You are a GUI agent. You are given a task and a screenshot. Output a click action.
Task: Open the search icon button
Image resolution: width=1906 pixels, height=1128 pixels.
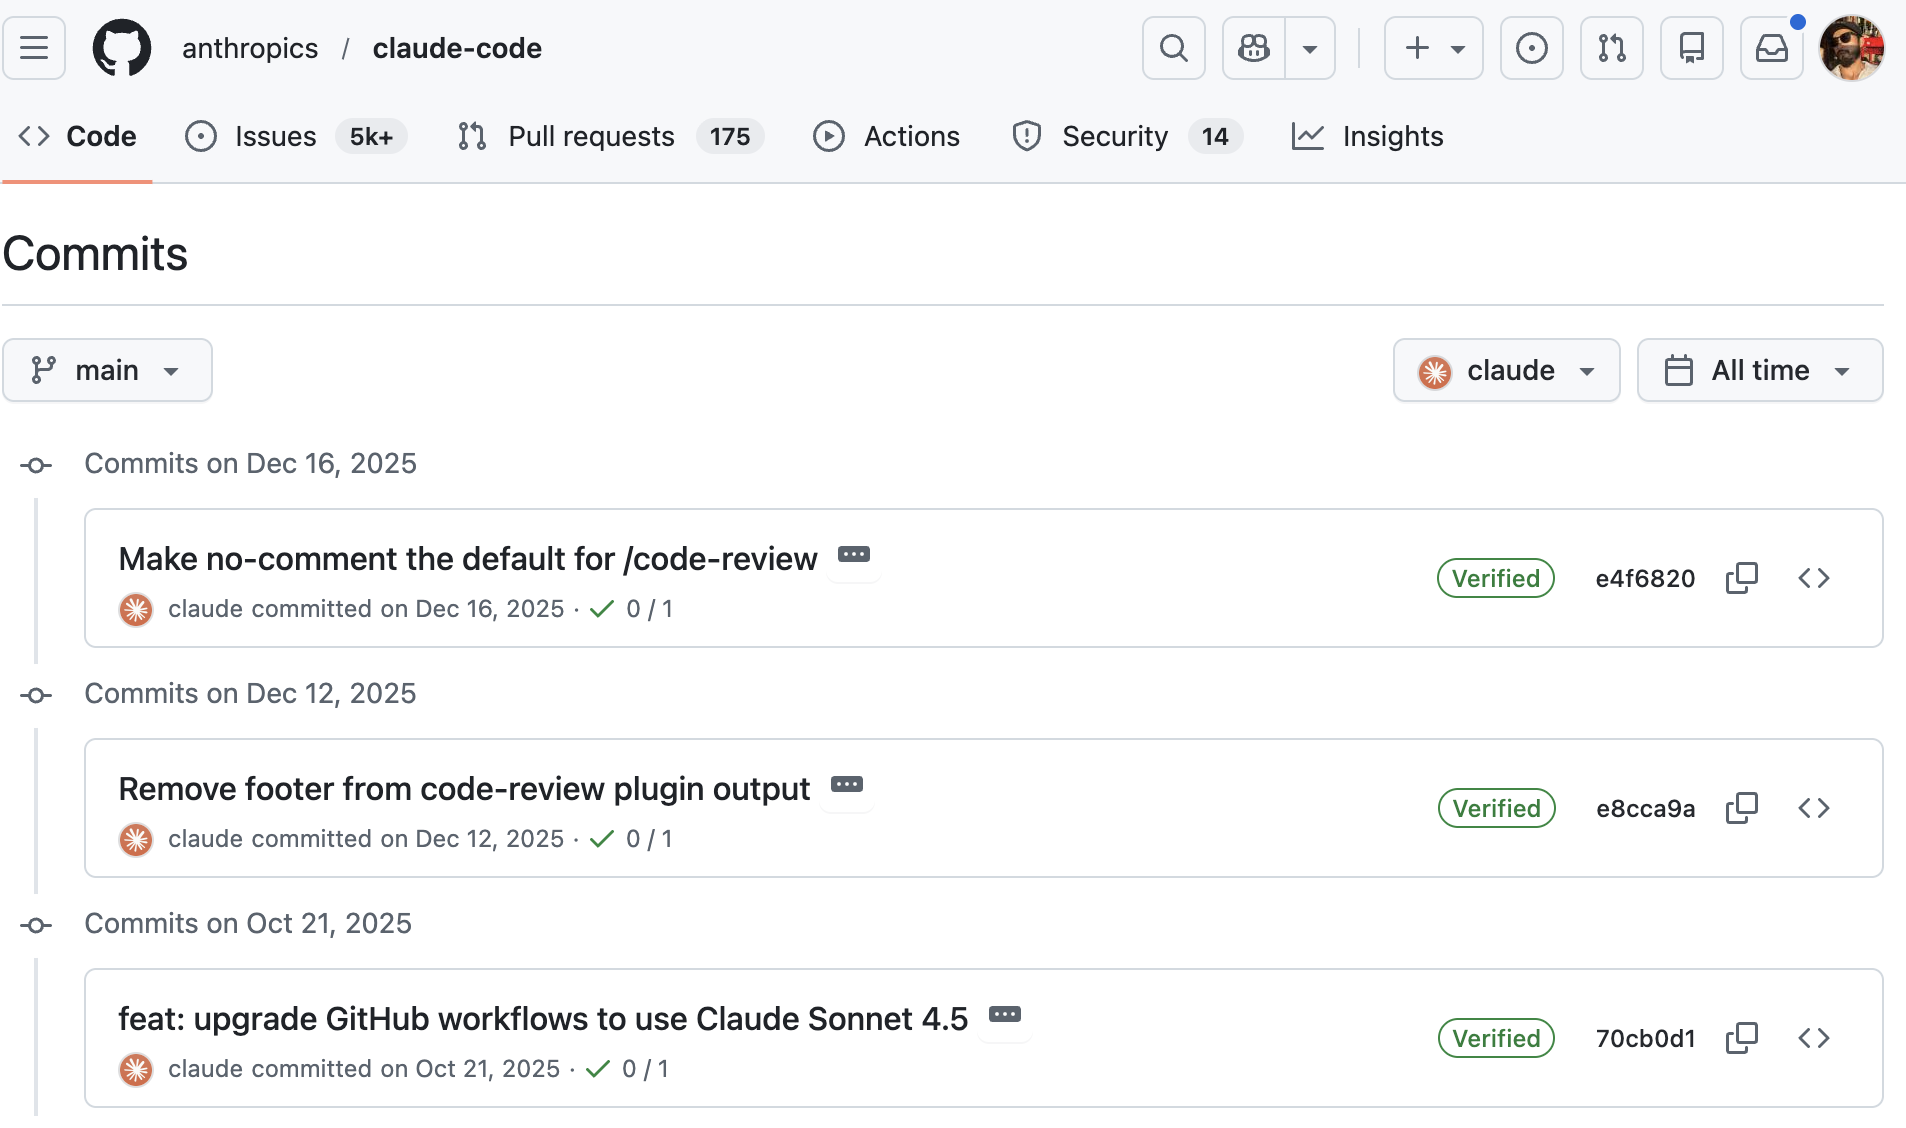pyautogui.click(x=1173, y=48)
